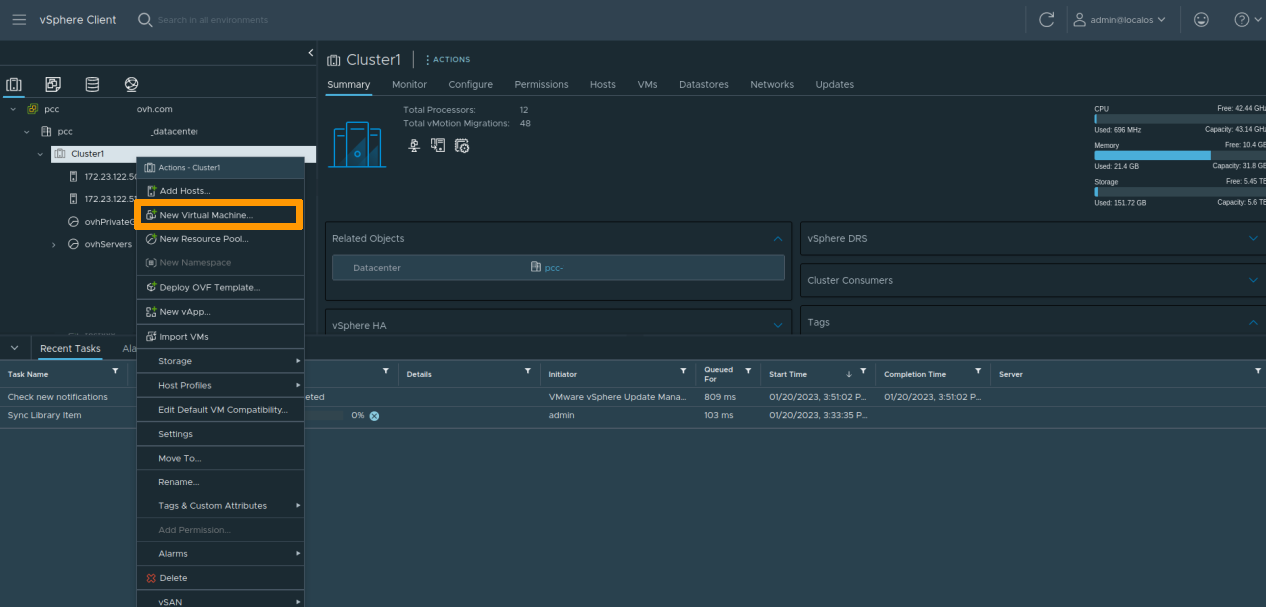The height and width of the screenshot is (607, 1266).
Task: Open the Datastores tab of Cluster1
Action: pos(703,84)
